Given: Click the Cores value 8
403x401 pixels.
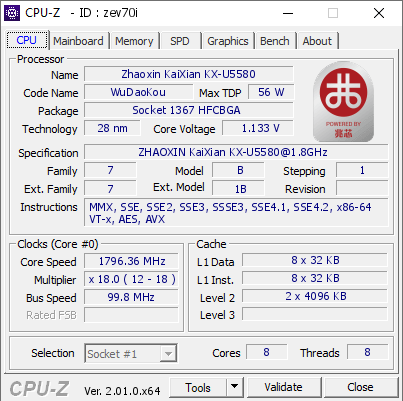Looking at the screenshot, I should point(267,352).
